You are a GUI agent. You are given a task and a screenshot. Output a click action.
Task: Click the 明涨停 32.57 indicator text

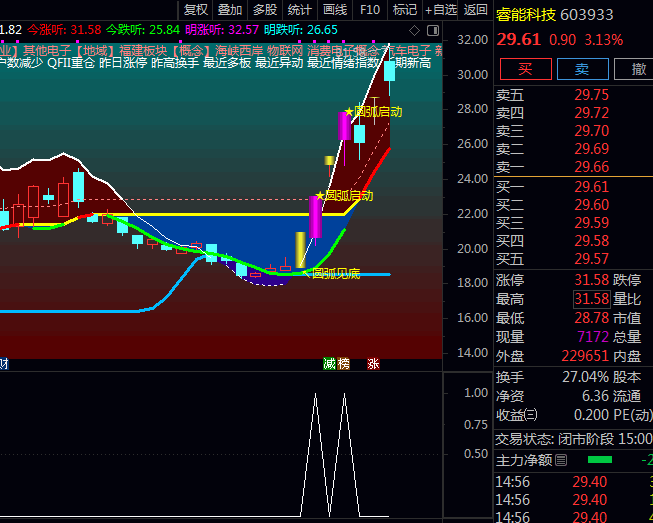coord(222,30)
